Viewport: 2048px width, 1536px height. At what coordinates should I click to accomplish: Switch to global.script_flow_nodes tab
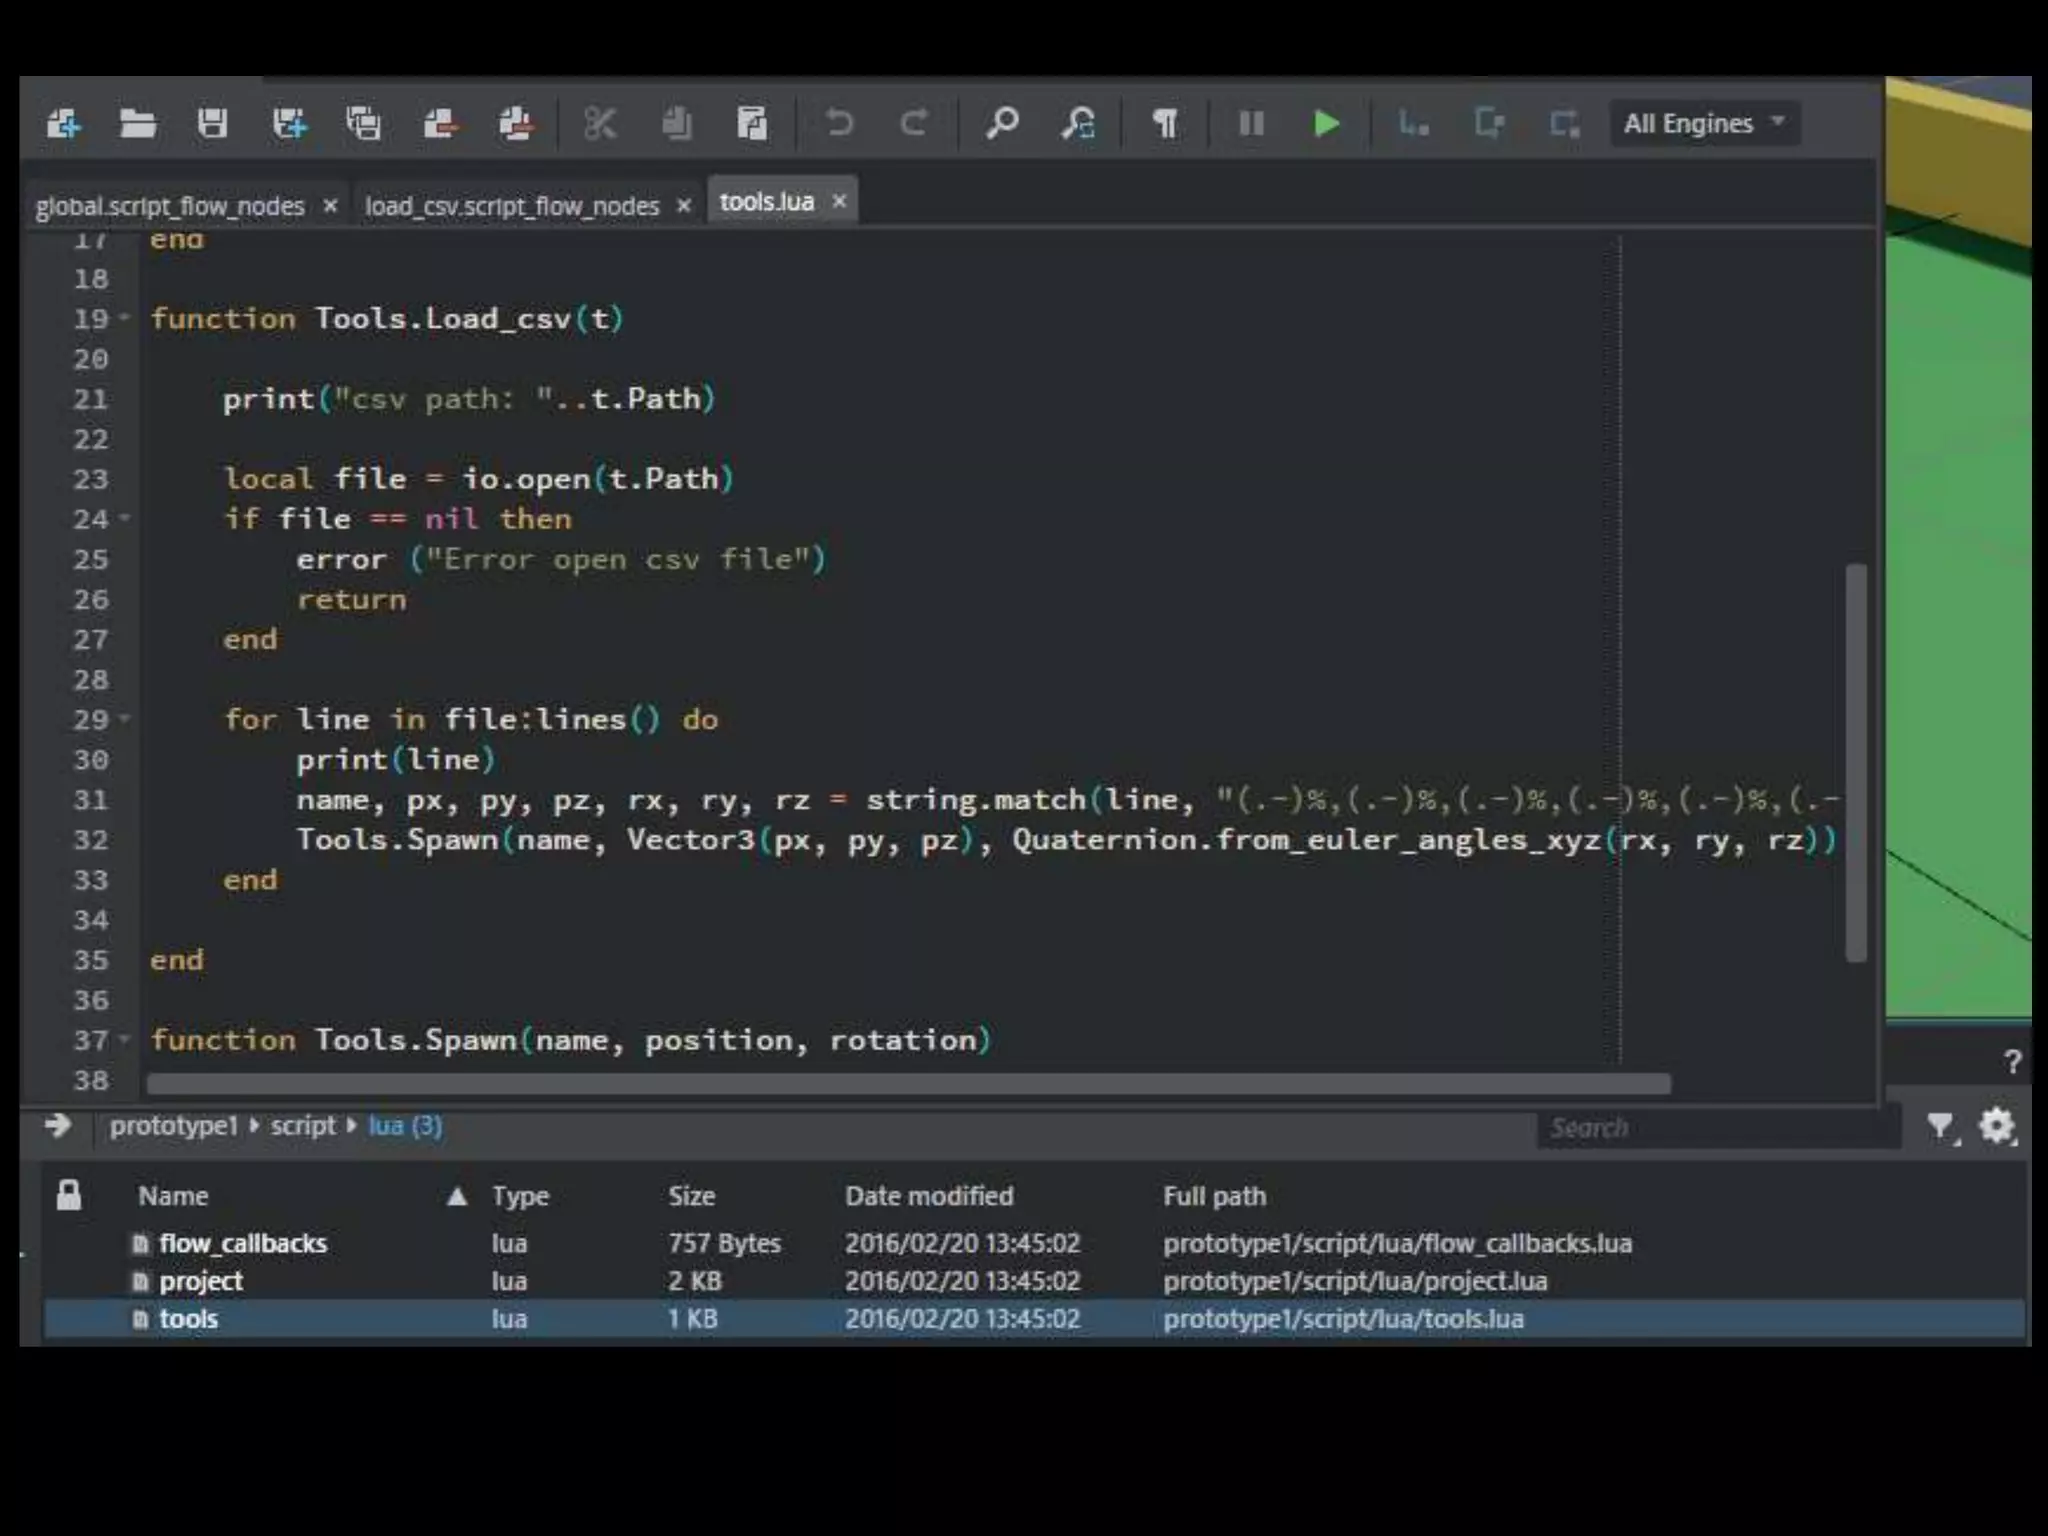click(170, 206)
